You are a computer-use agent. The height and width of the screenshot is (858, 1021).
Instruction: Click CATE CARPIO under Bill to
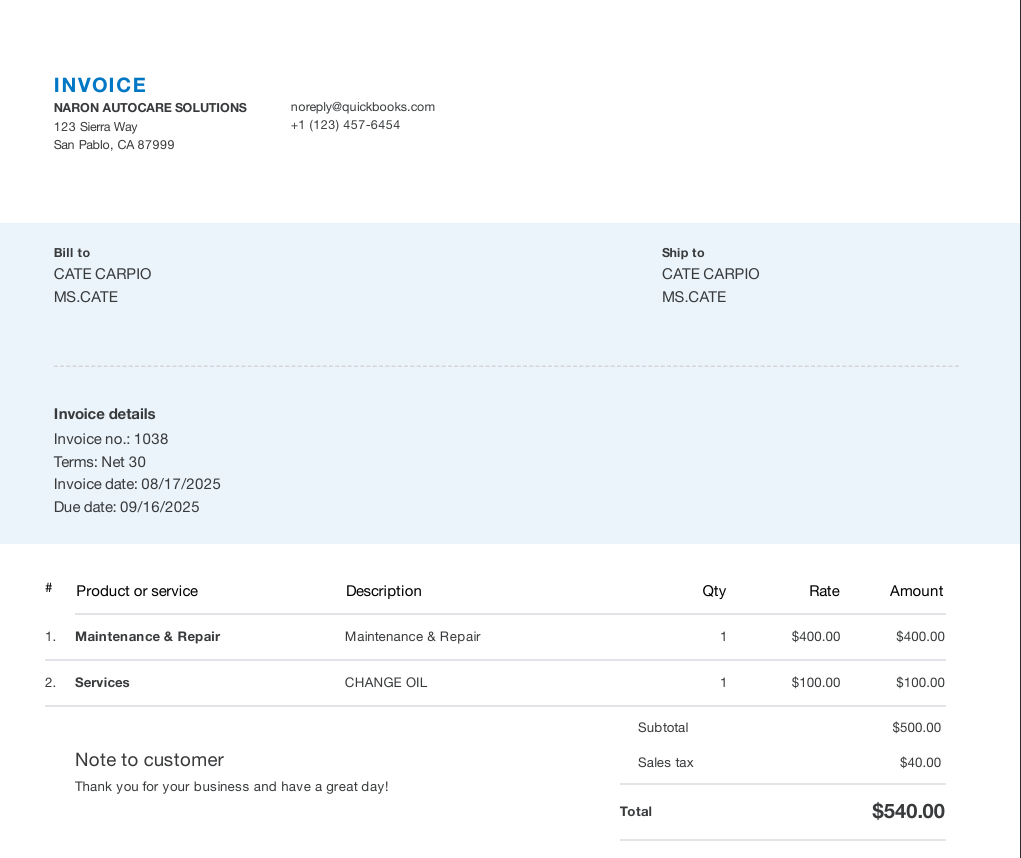pos(103,274)
